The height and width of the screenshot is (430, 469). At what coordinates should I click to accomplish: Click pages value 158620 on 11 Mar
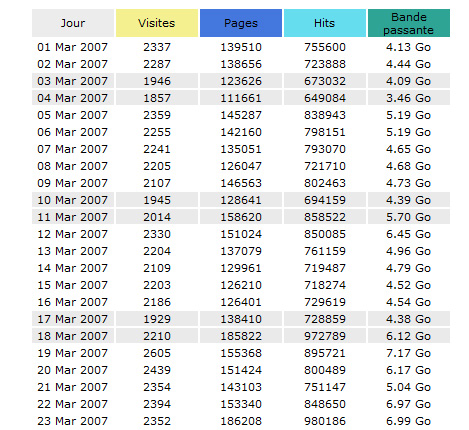click(241, 217)
